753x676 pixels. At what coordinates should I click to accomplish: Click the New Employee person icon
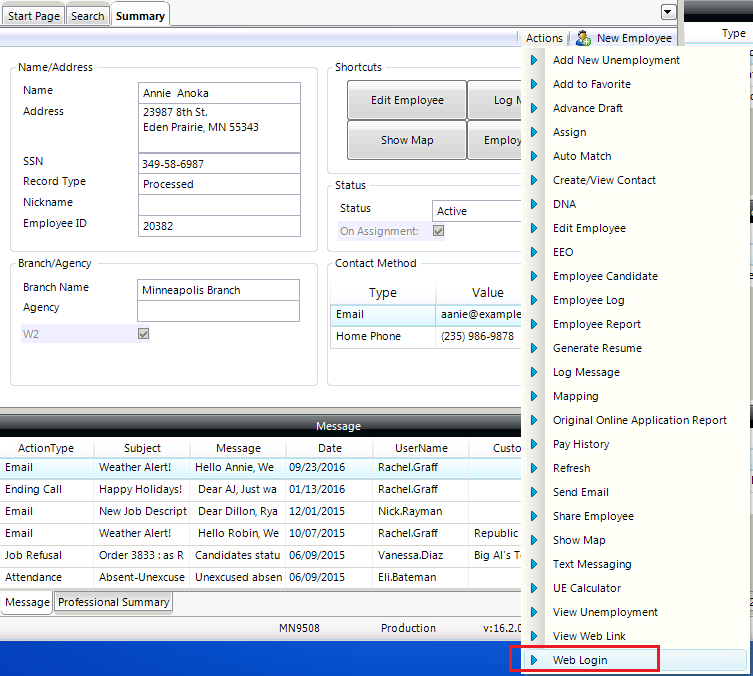(x=583, y=38)
